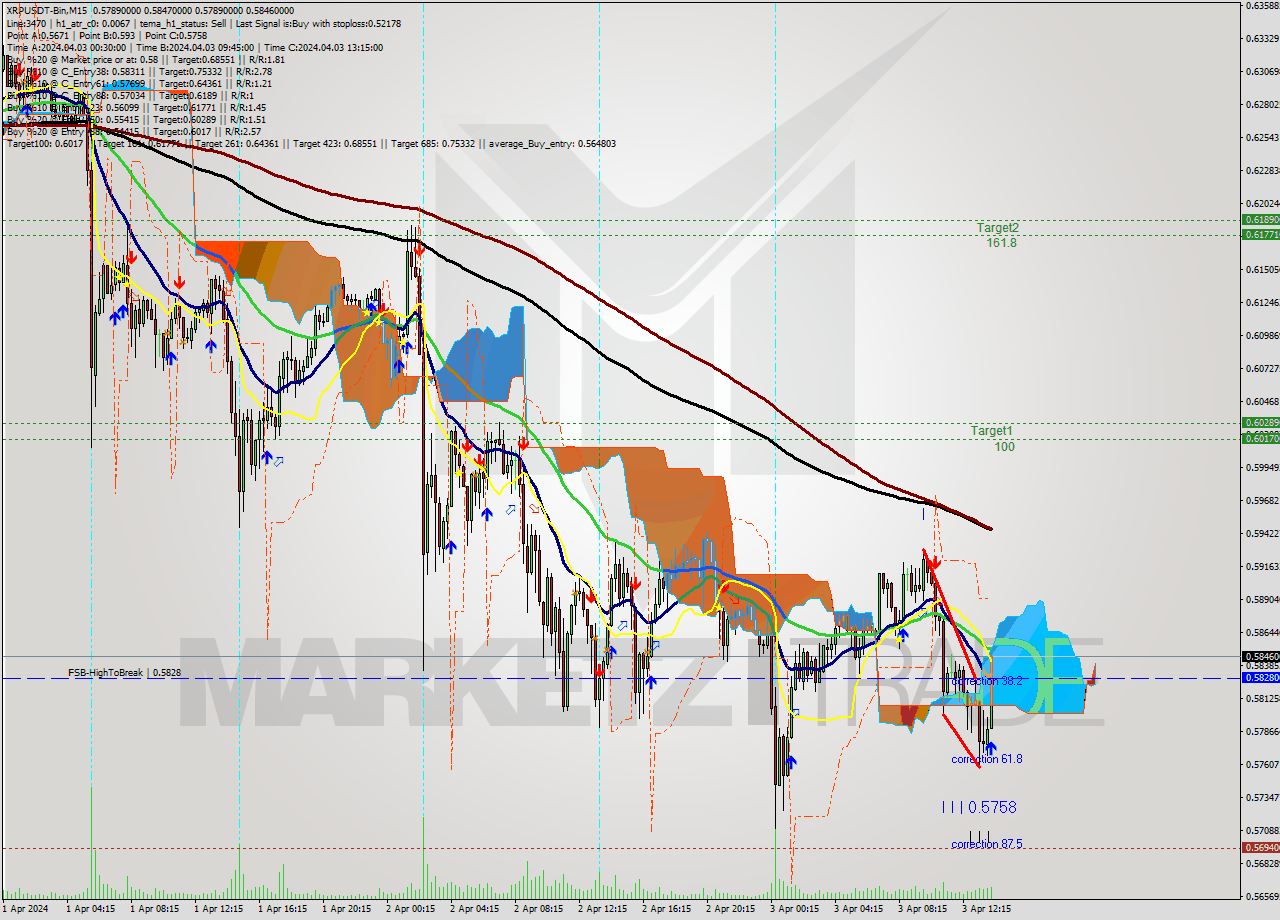Click the 0.57347 price axis value
1280x920 pixels.
pyautogui.click(x=1262, y=798)
